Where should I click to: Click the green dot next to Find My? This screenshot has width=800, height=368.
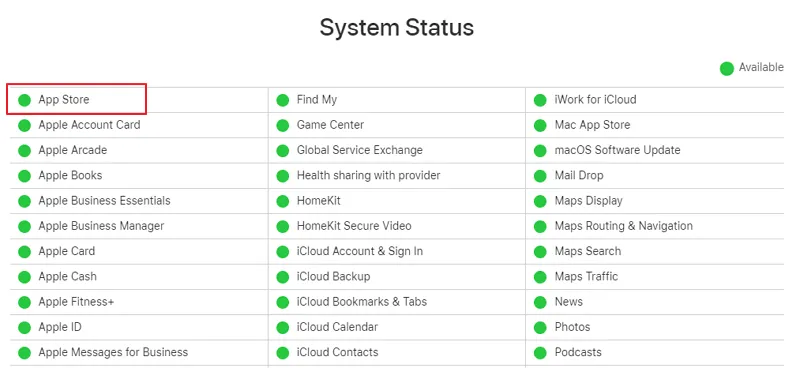click(283, 100)
